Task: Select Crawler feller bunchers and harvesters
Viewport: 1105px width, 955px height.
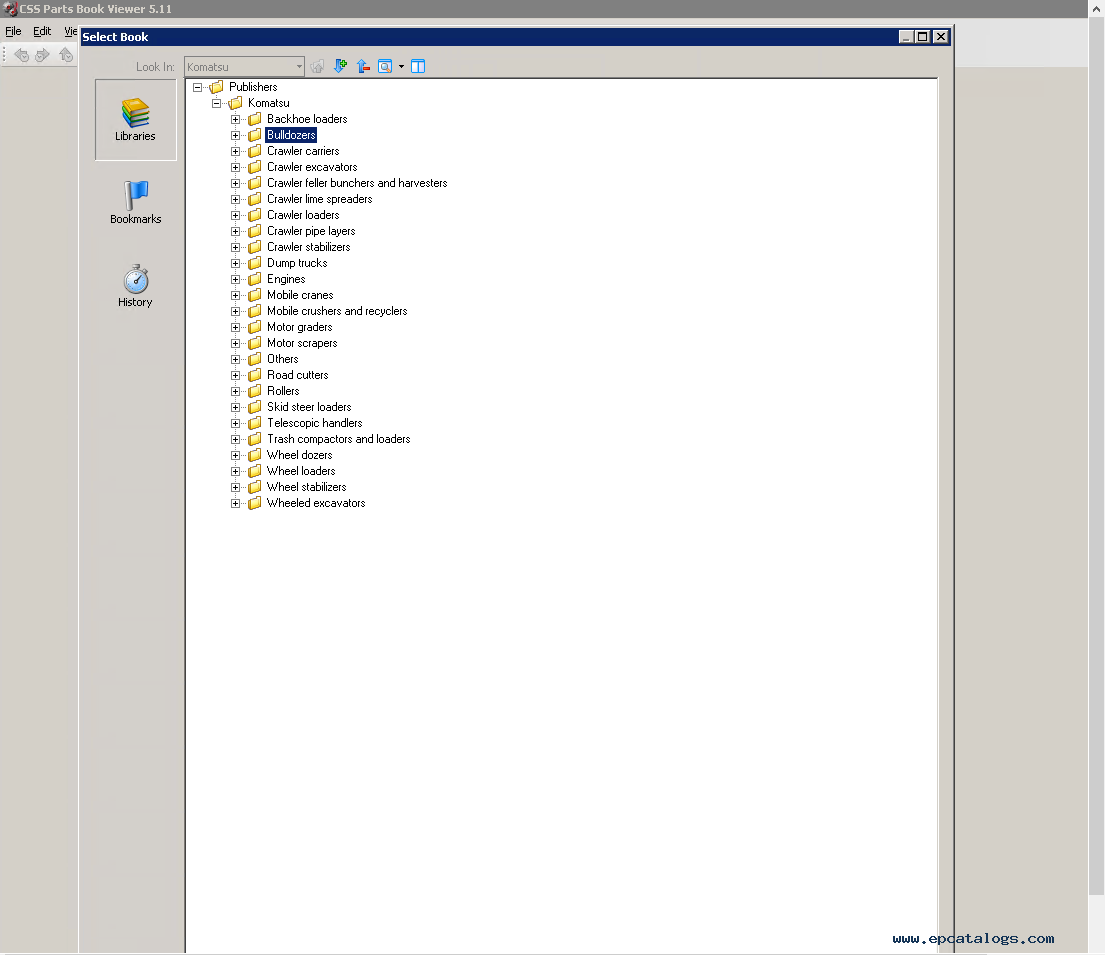Action: 357,183
